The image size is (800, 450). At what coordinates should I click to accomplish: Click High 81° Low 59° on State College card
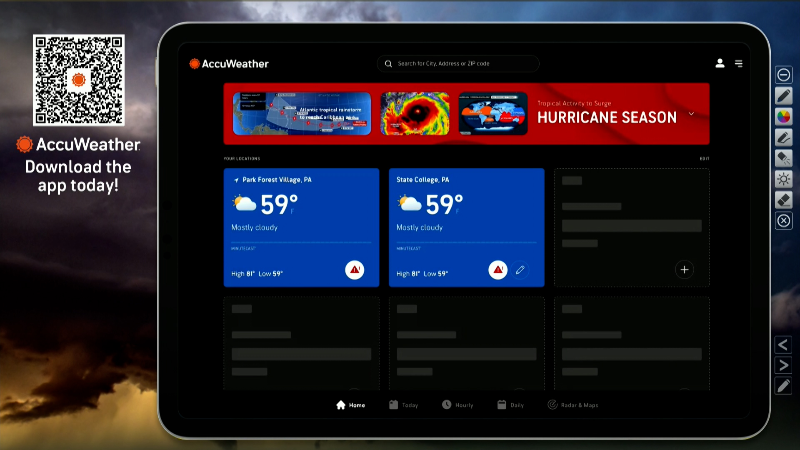(x=422, y=274)
